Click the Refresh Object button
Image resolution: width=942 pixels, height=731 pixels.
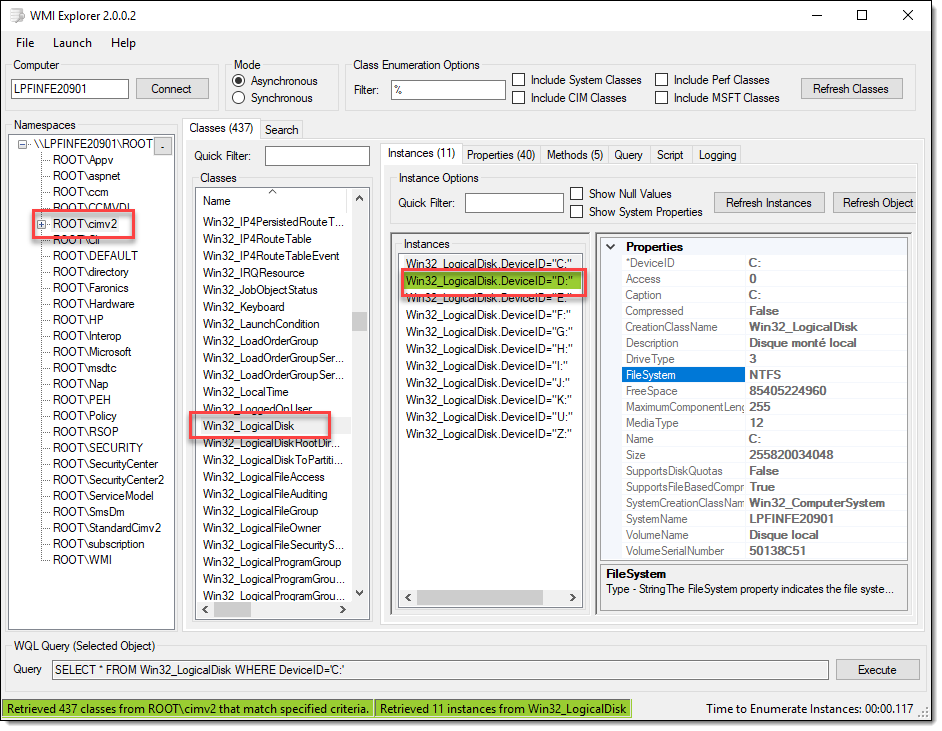click(877, 203)
